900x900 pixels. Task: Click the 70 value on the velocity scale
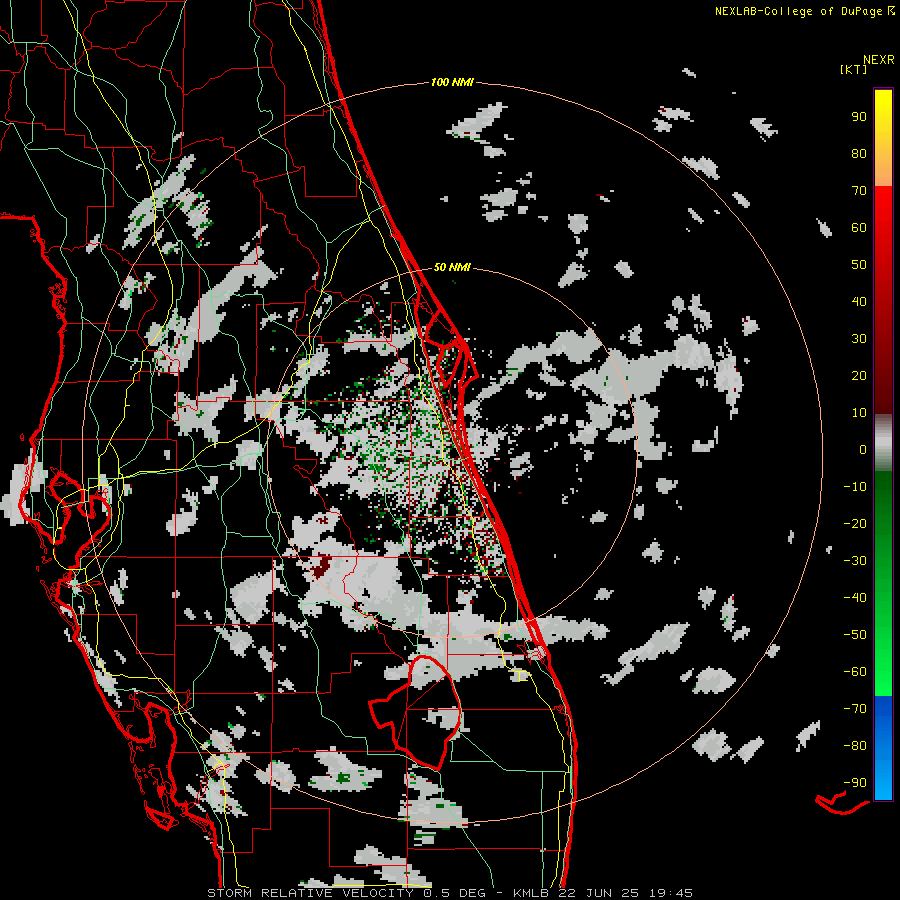pos(859,191)
